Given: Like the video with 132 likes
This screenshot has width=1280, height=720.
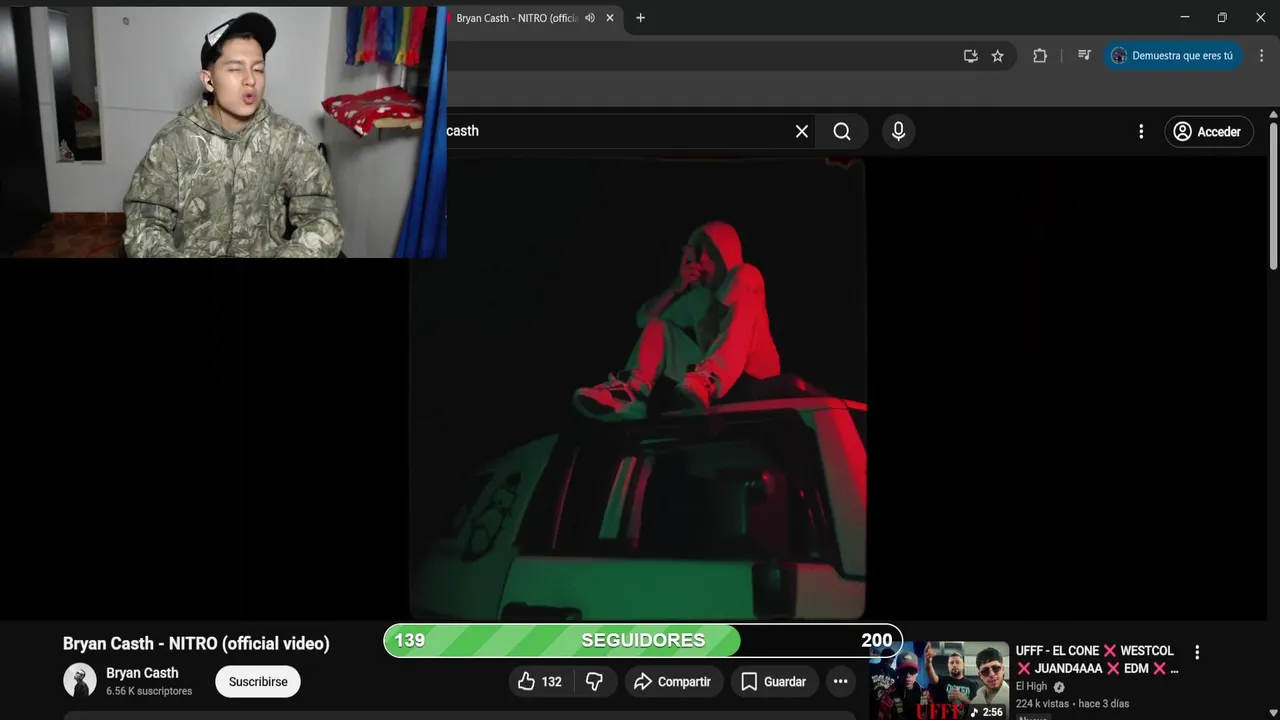Looking at the screenshot, I should (540, 682).
